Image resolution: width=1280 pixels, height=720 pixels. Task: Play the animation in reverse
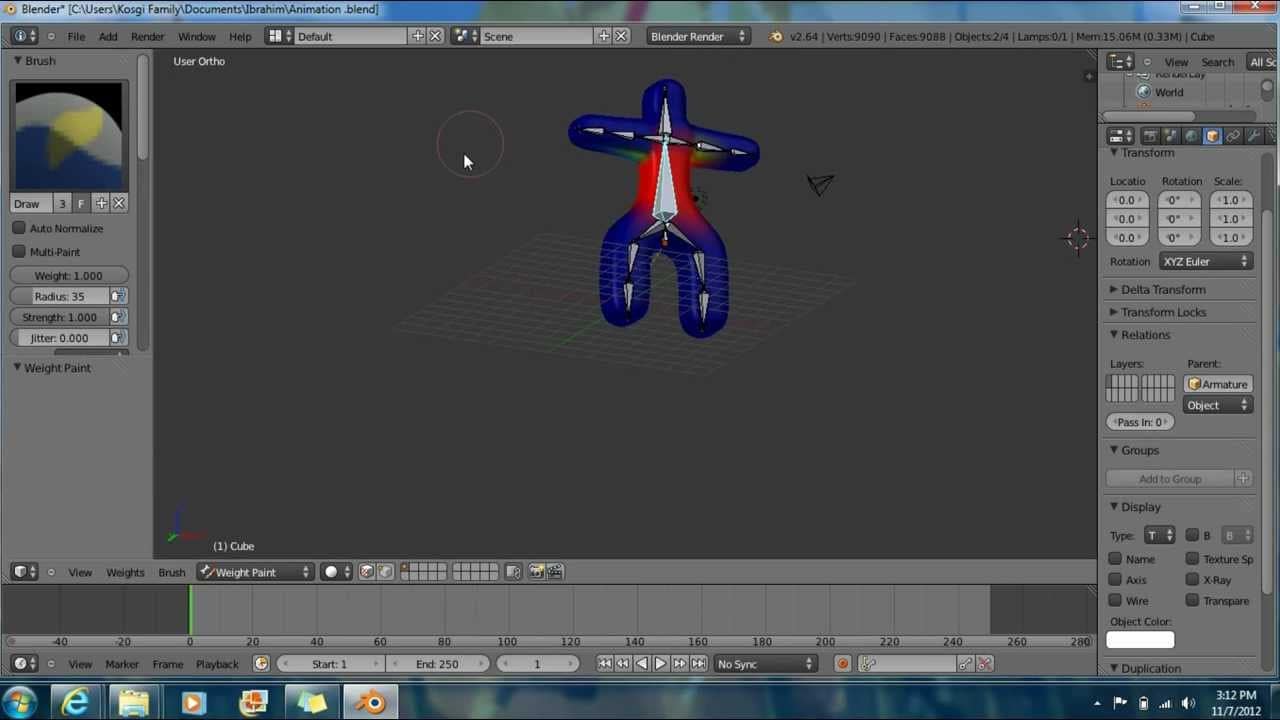[642, 664]
